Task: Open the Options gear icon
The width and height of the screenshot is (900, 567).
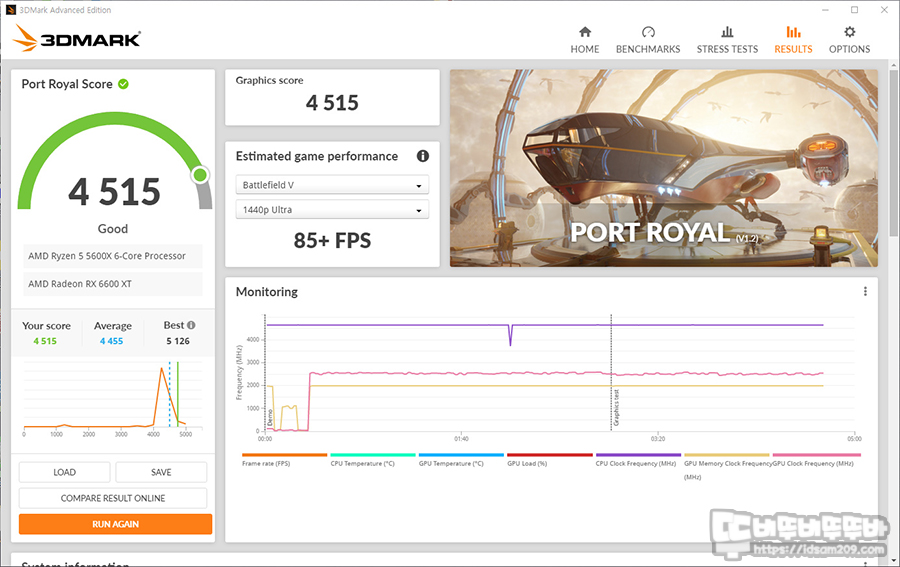Action: pos(849,32)
